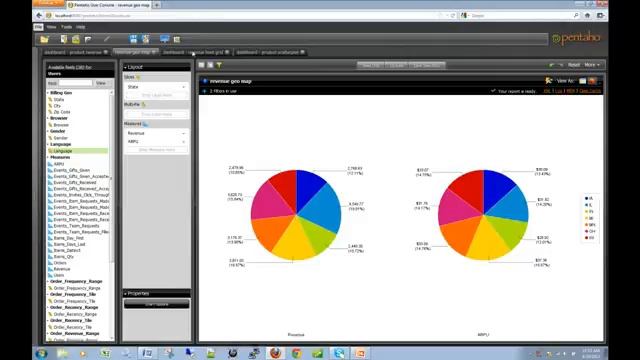Screen dimensions: 640x360
Task: Click the browser URL address bar
Action: (x=245, y=16)
